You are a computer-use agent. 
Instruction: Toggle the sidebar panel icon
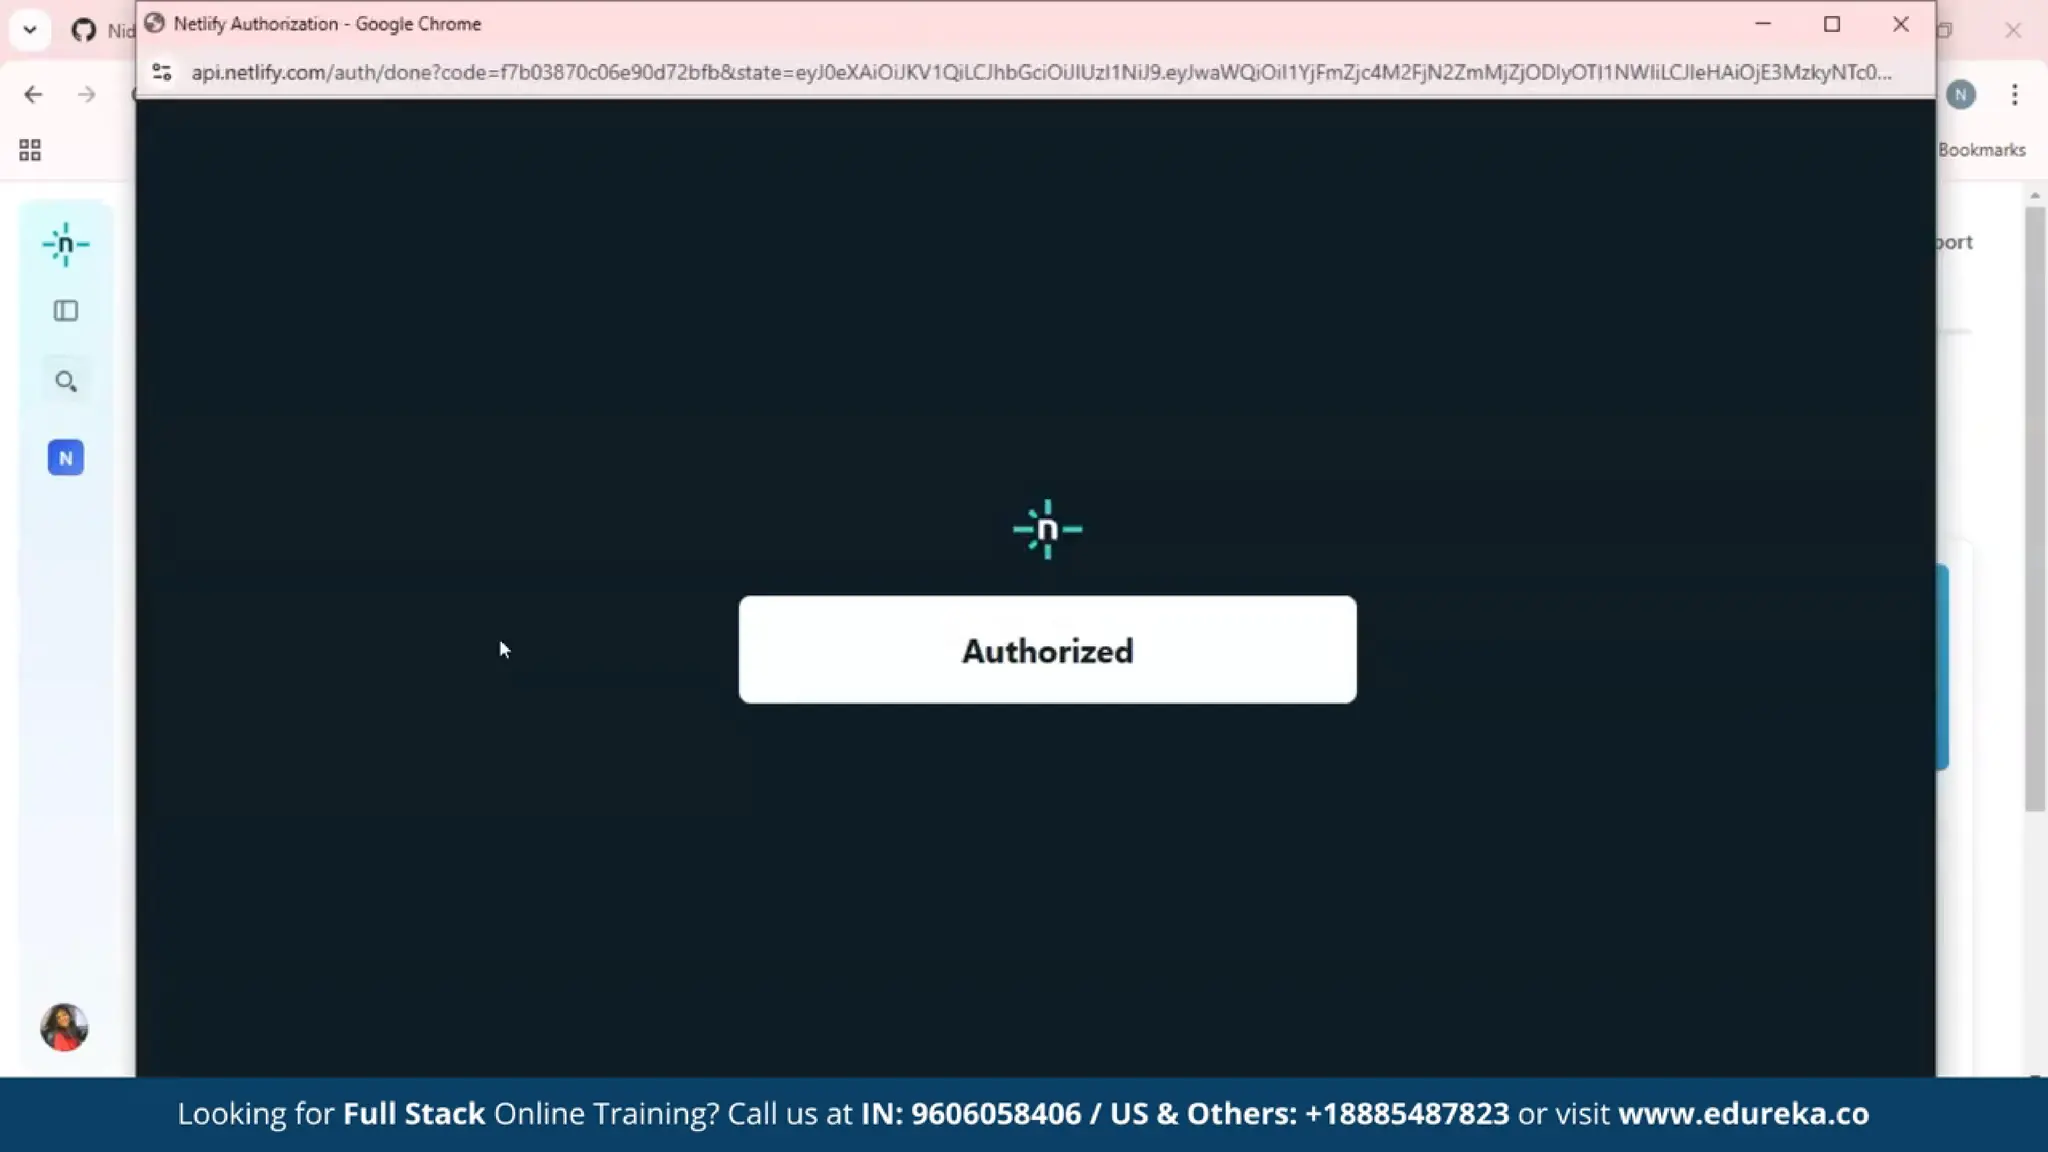(x=66, y=311)
